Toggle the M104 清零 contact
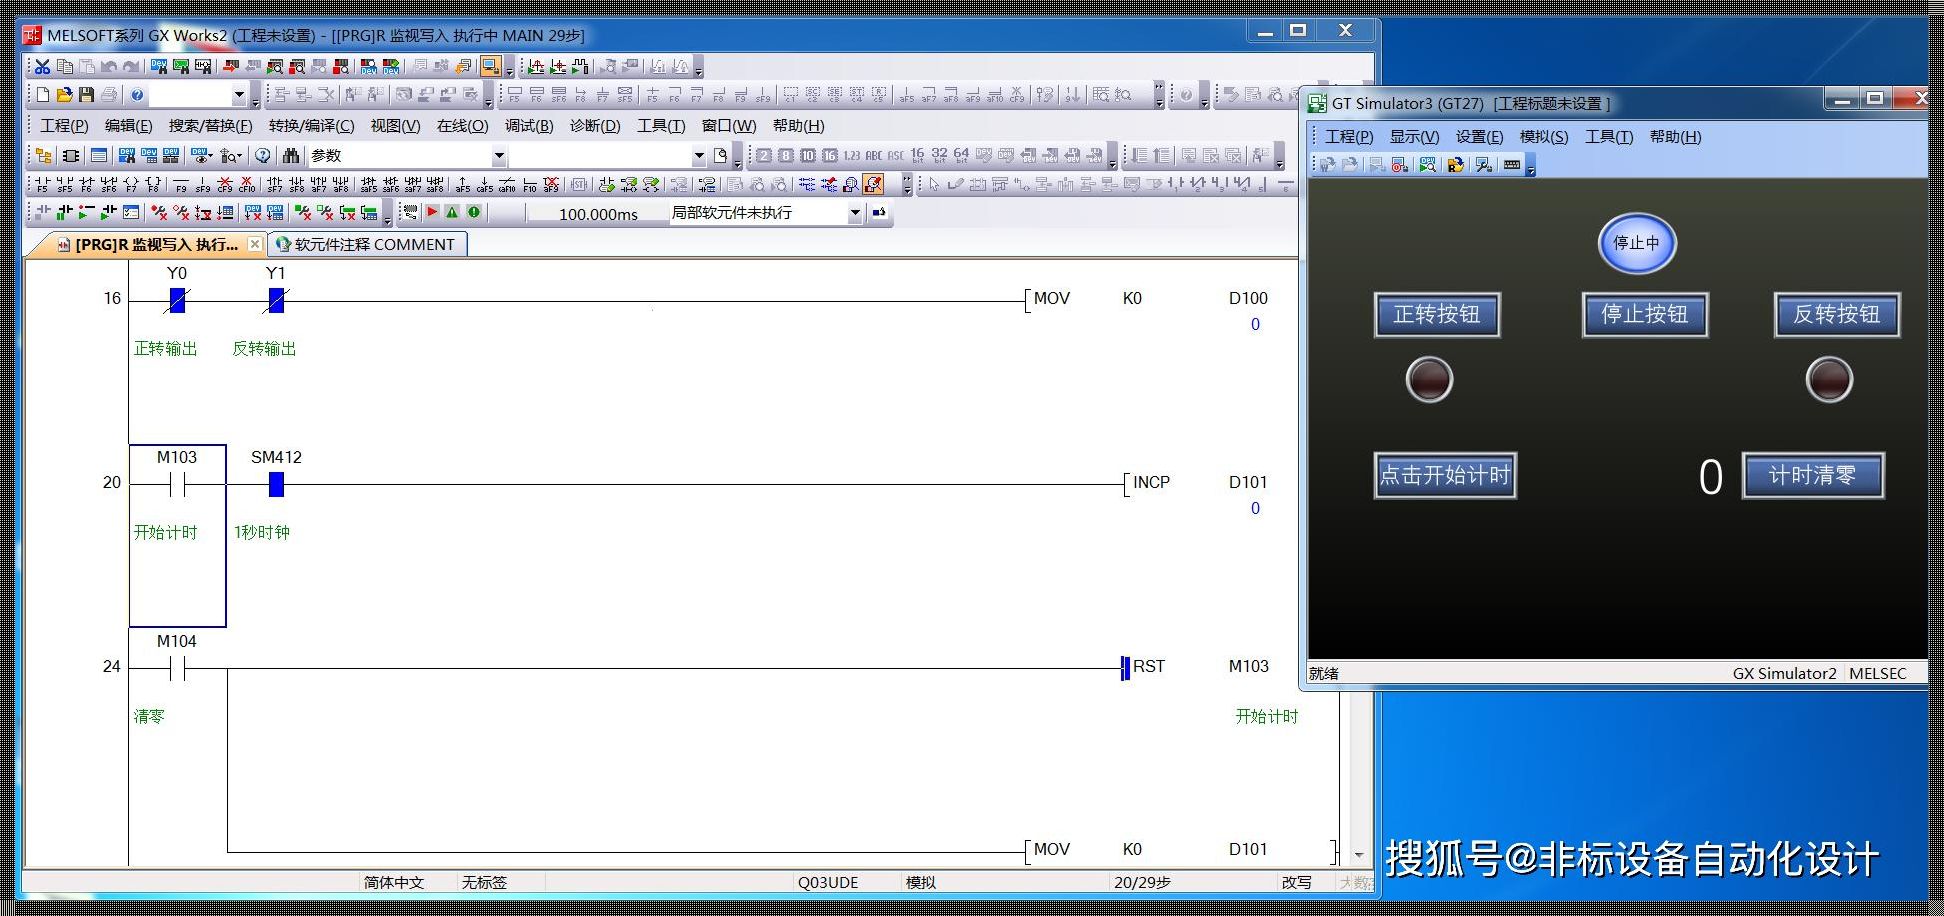The width and height of the screenshot is (1944, 916). click(x=177, y=669)
